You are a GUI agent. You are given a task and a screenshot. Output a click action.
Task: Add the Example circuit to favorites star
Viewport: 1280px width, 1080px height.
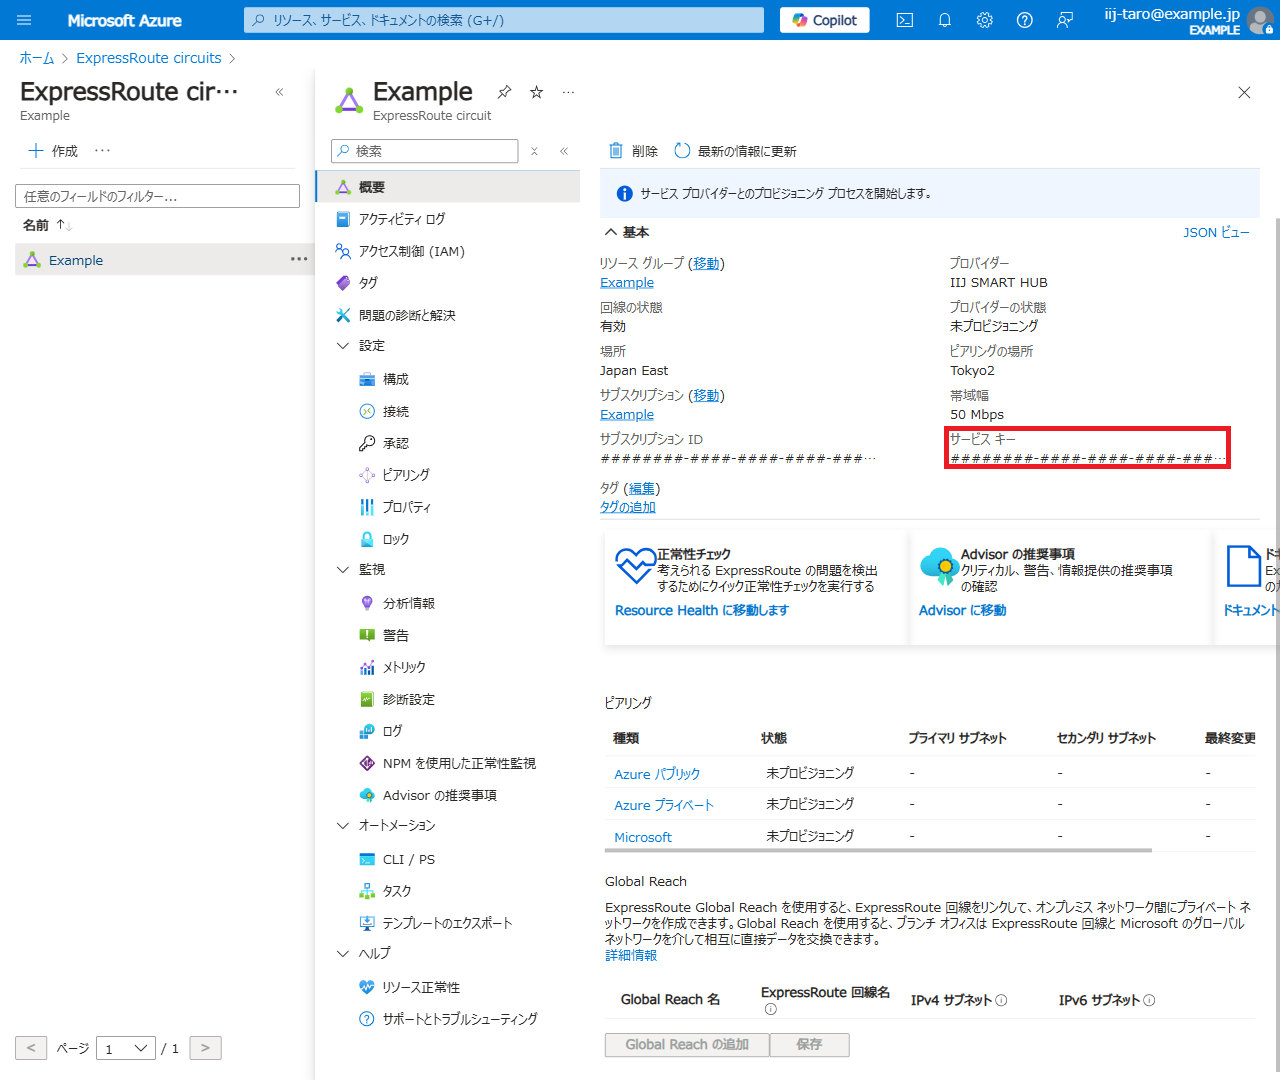537,92
